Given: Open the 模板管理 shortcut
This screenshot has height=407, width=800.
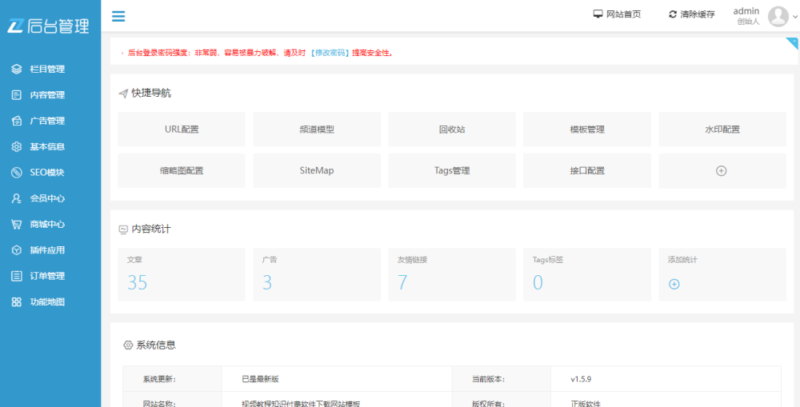Looking at the screenshot, I should [x=587, y=130].
